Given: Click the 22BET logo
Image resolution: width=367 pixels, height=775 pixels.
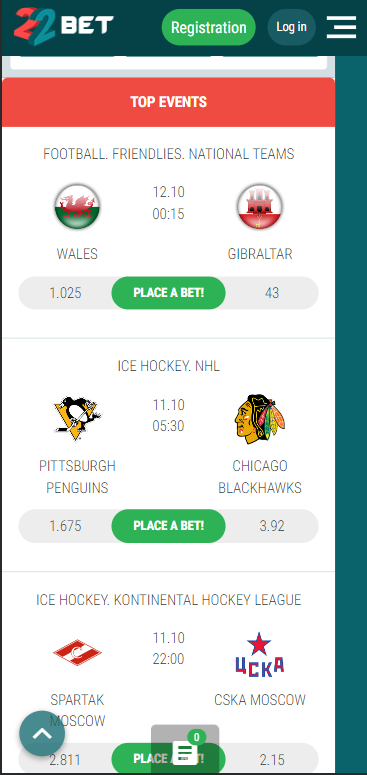Looking at the screenshot, I should coord(64,26).
